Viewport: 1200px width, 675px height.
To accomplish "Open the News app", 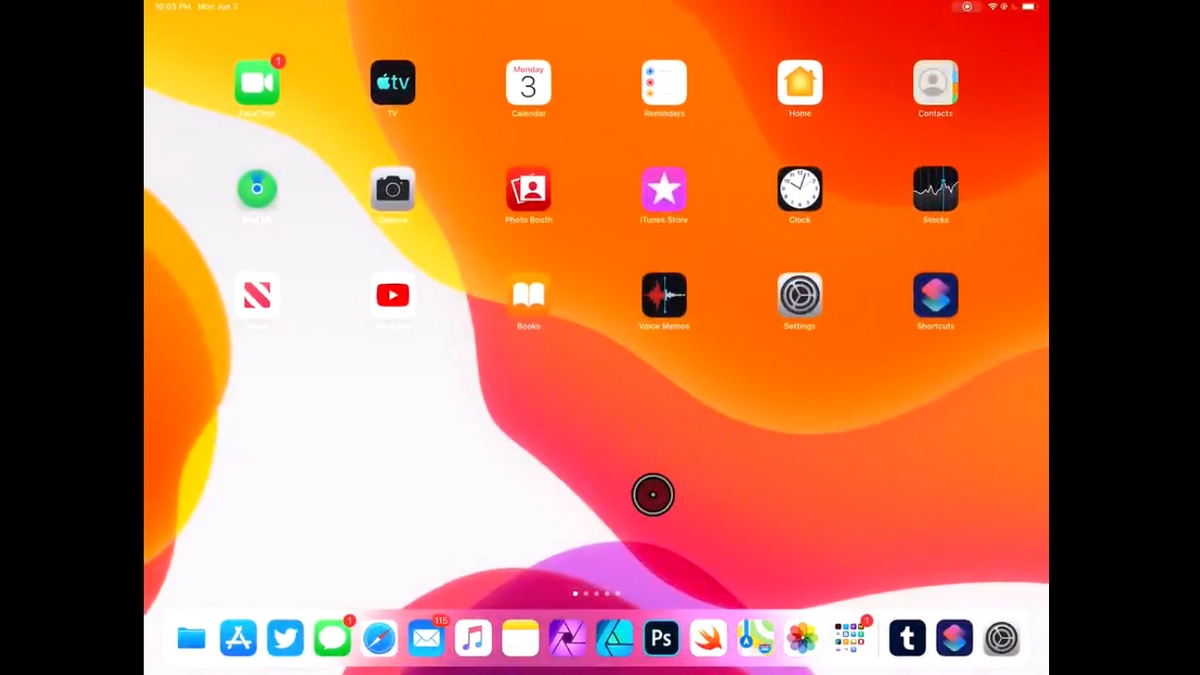I will point(257,295).
